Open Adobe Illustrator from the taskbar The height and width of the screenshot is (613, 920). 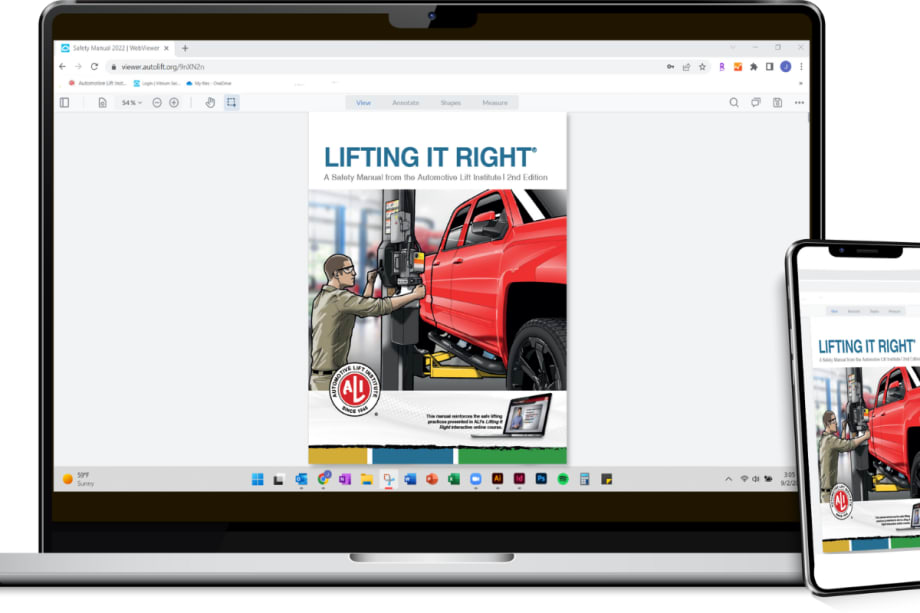click(x=498, y=479)
